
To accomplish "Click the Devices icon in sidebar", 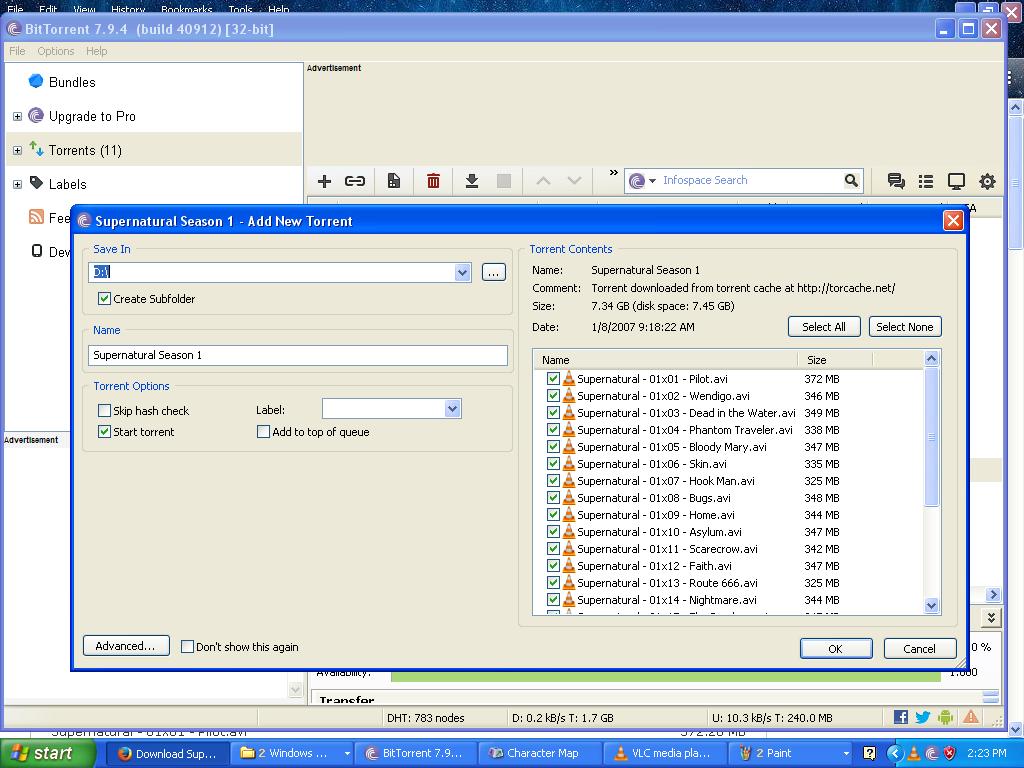I will (x=37, y=251).
